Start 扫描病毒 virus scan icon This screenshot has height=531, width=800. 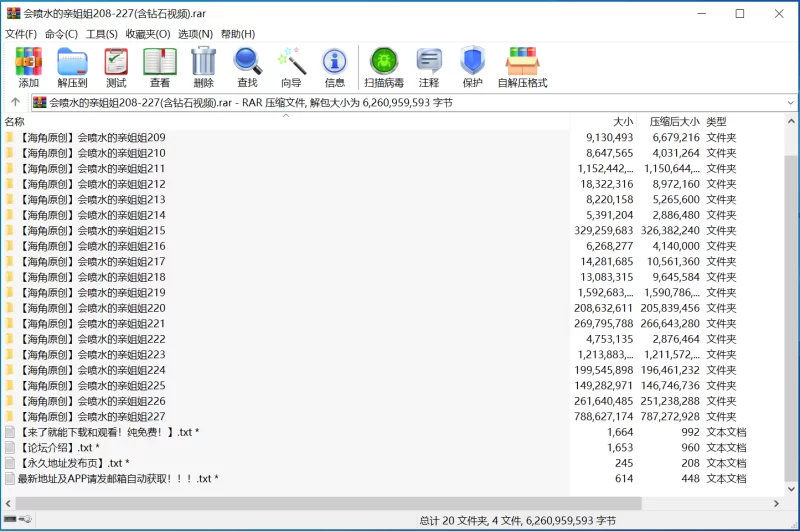click(384, 67)
